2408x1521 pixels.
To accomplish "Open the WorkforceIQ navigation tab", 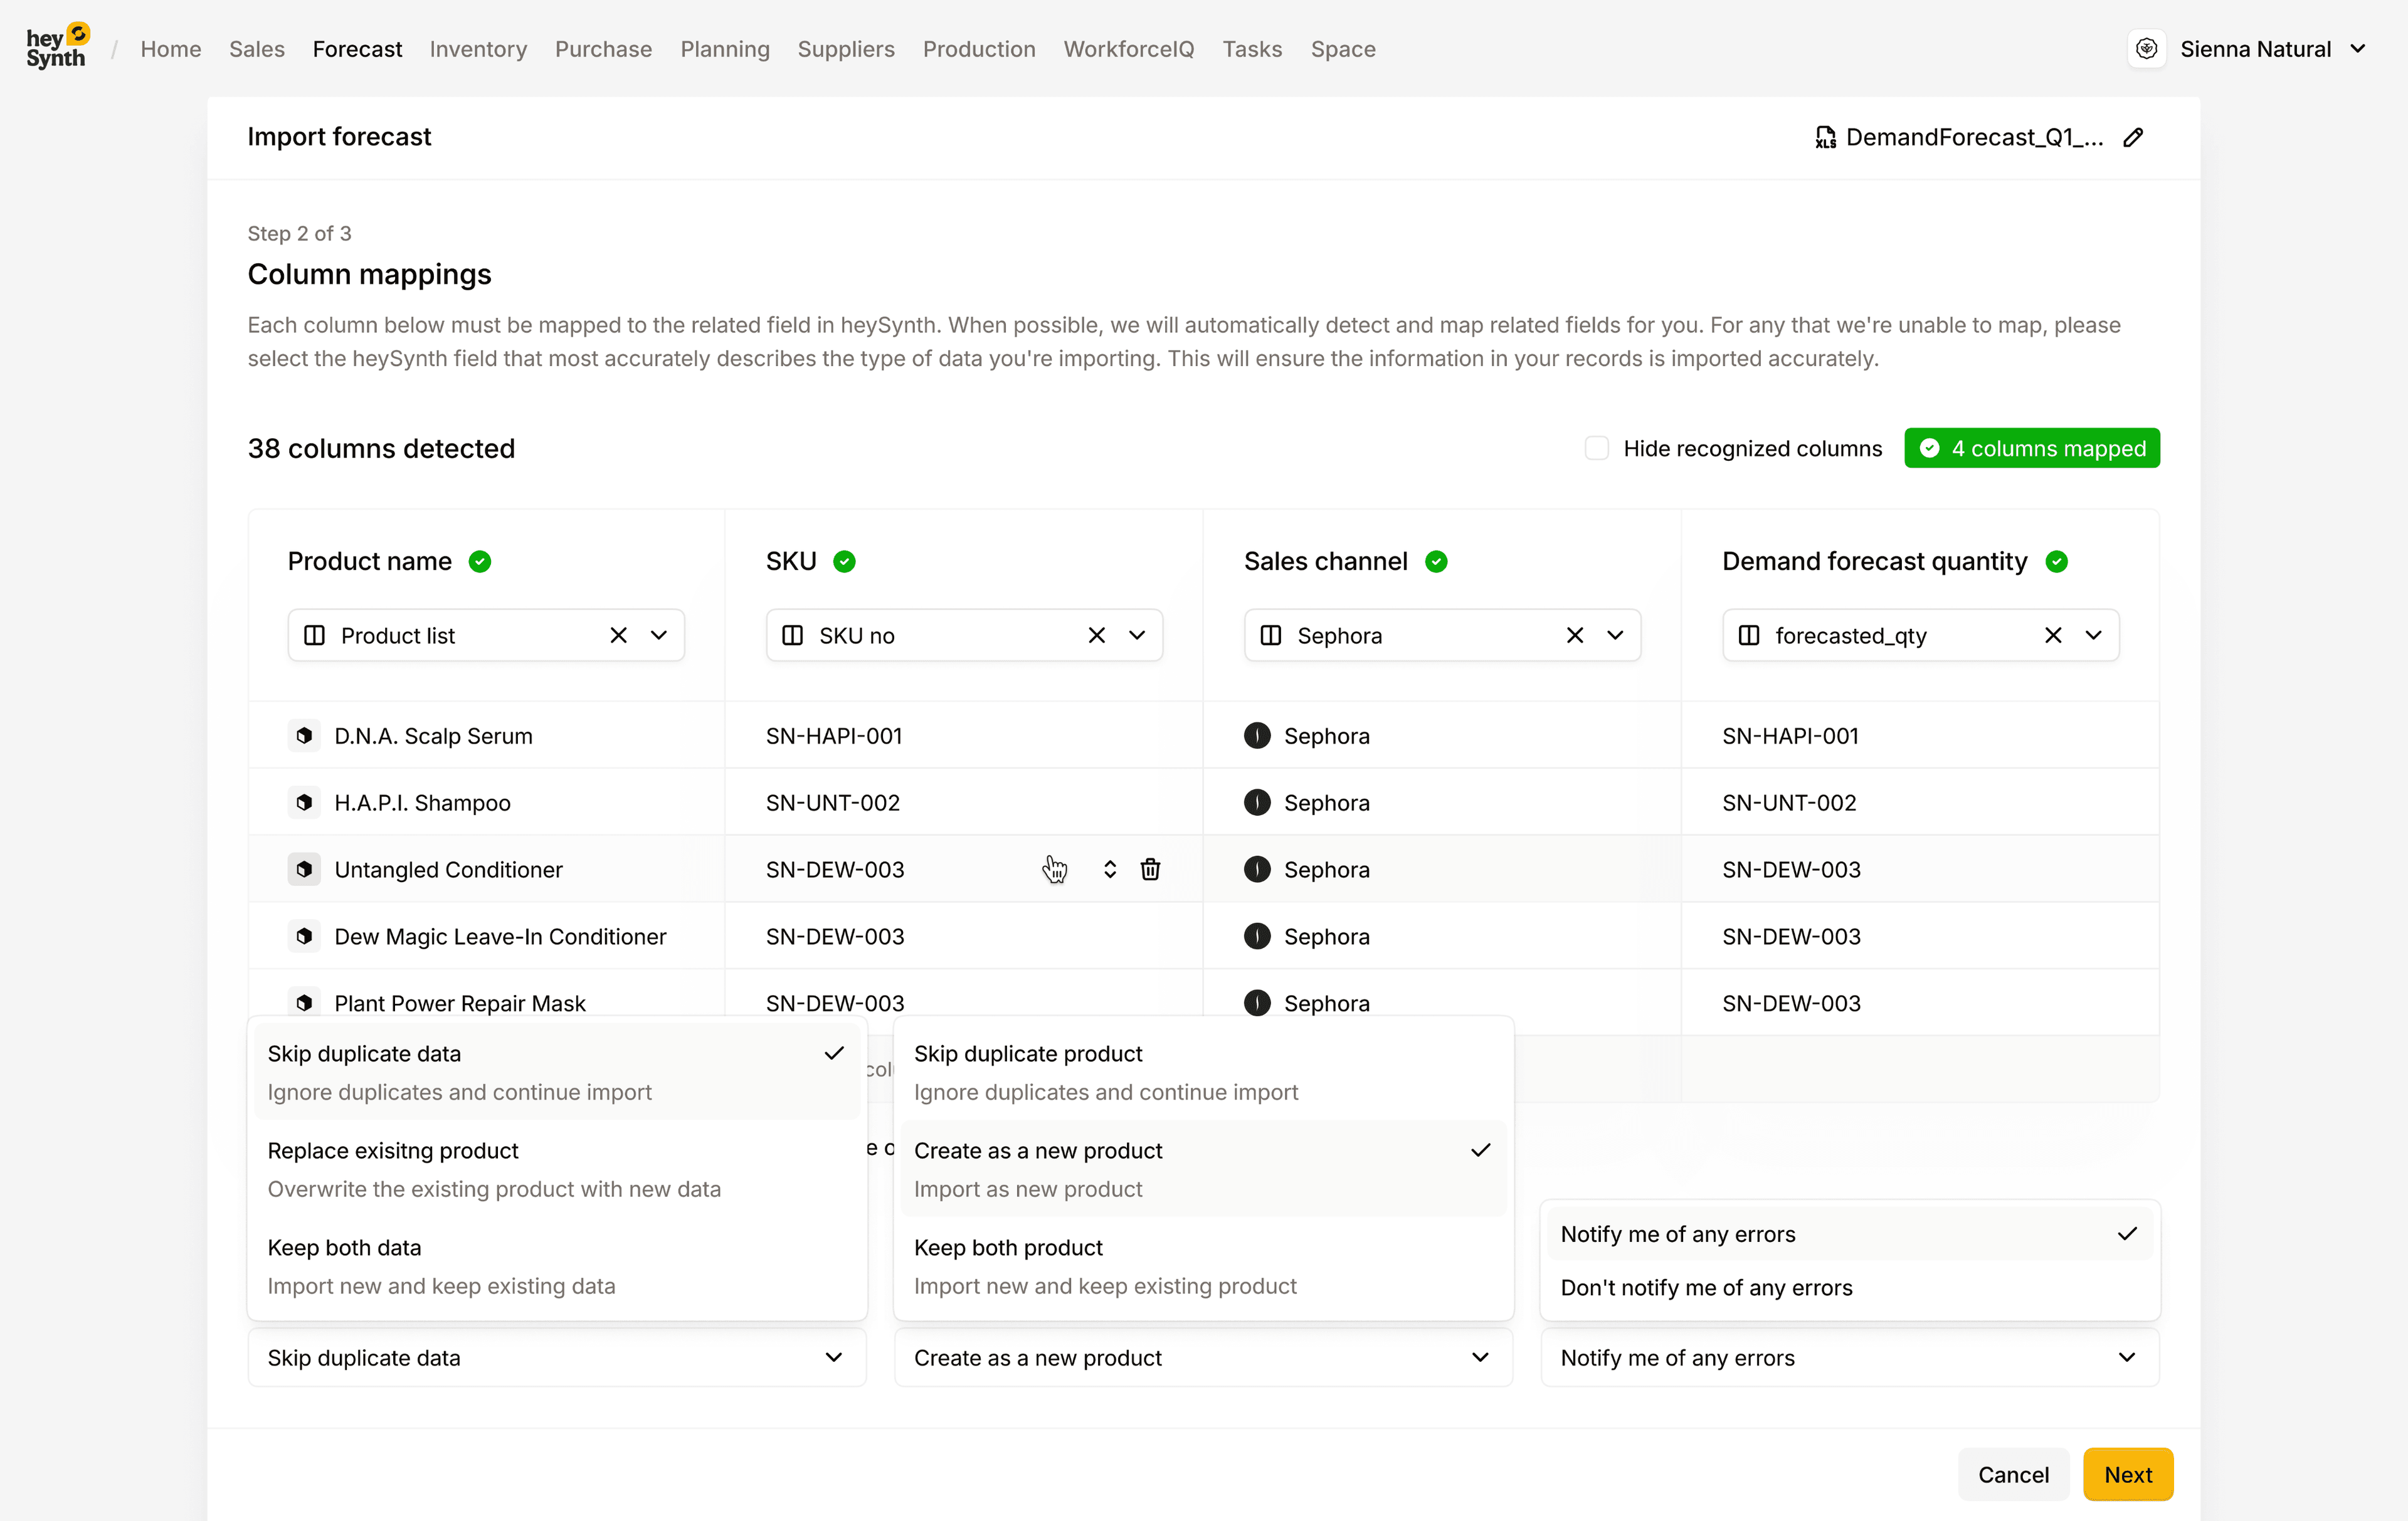I will click(1128, 49).
